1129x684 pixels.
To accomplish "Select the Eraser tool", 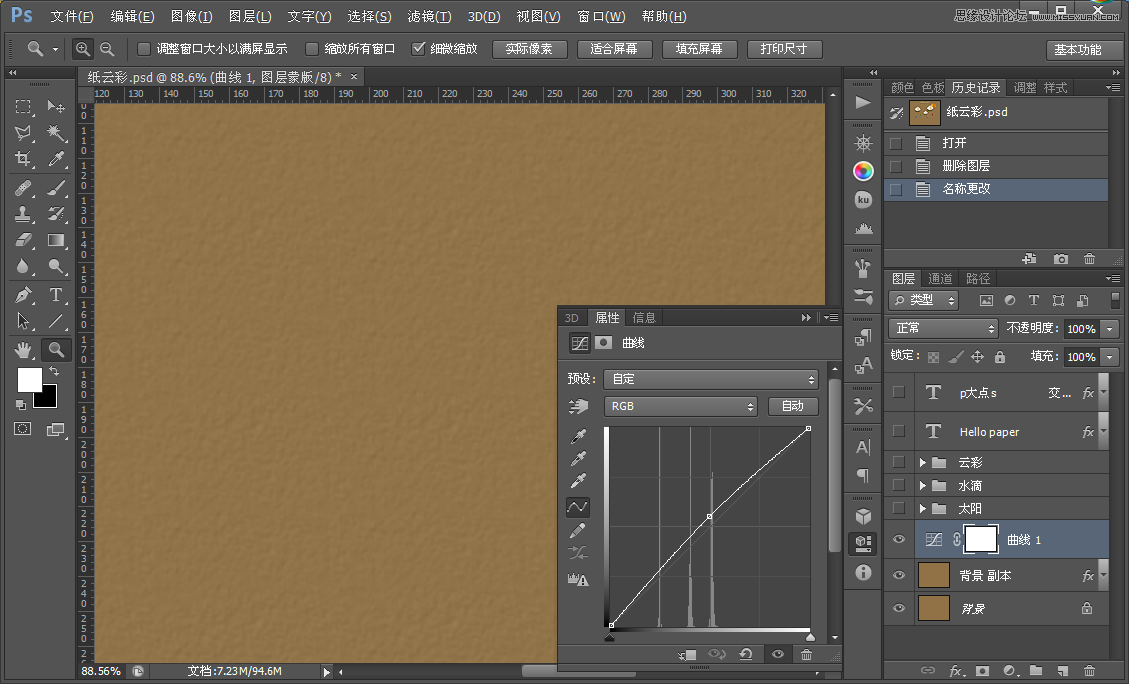I will pos(23,240).
